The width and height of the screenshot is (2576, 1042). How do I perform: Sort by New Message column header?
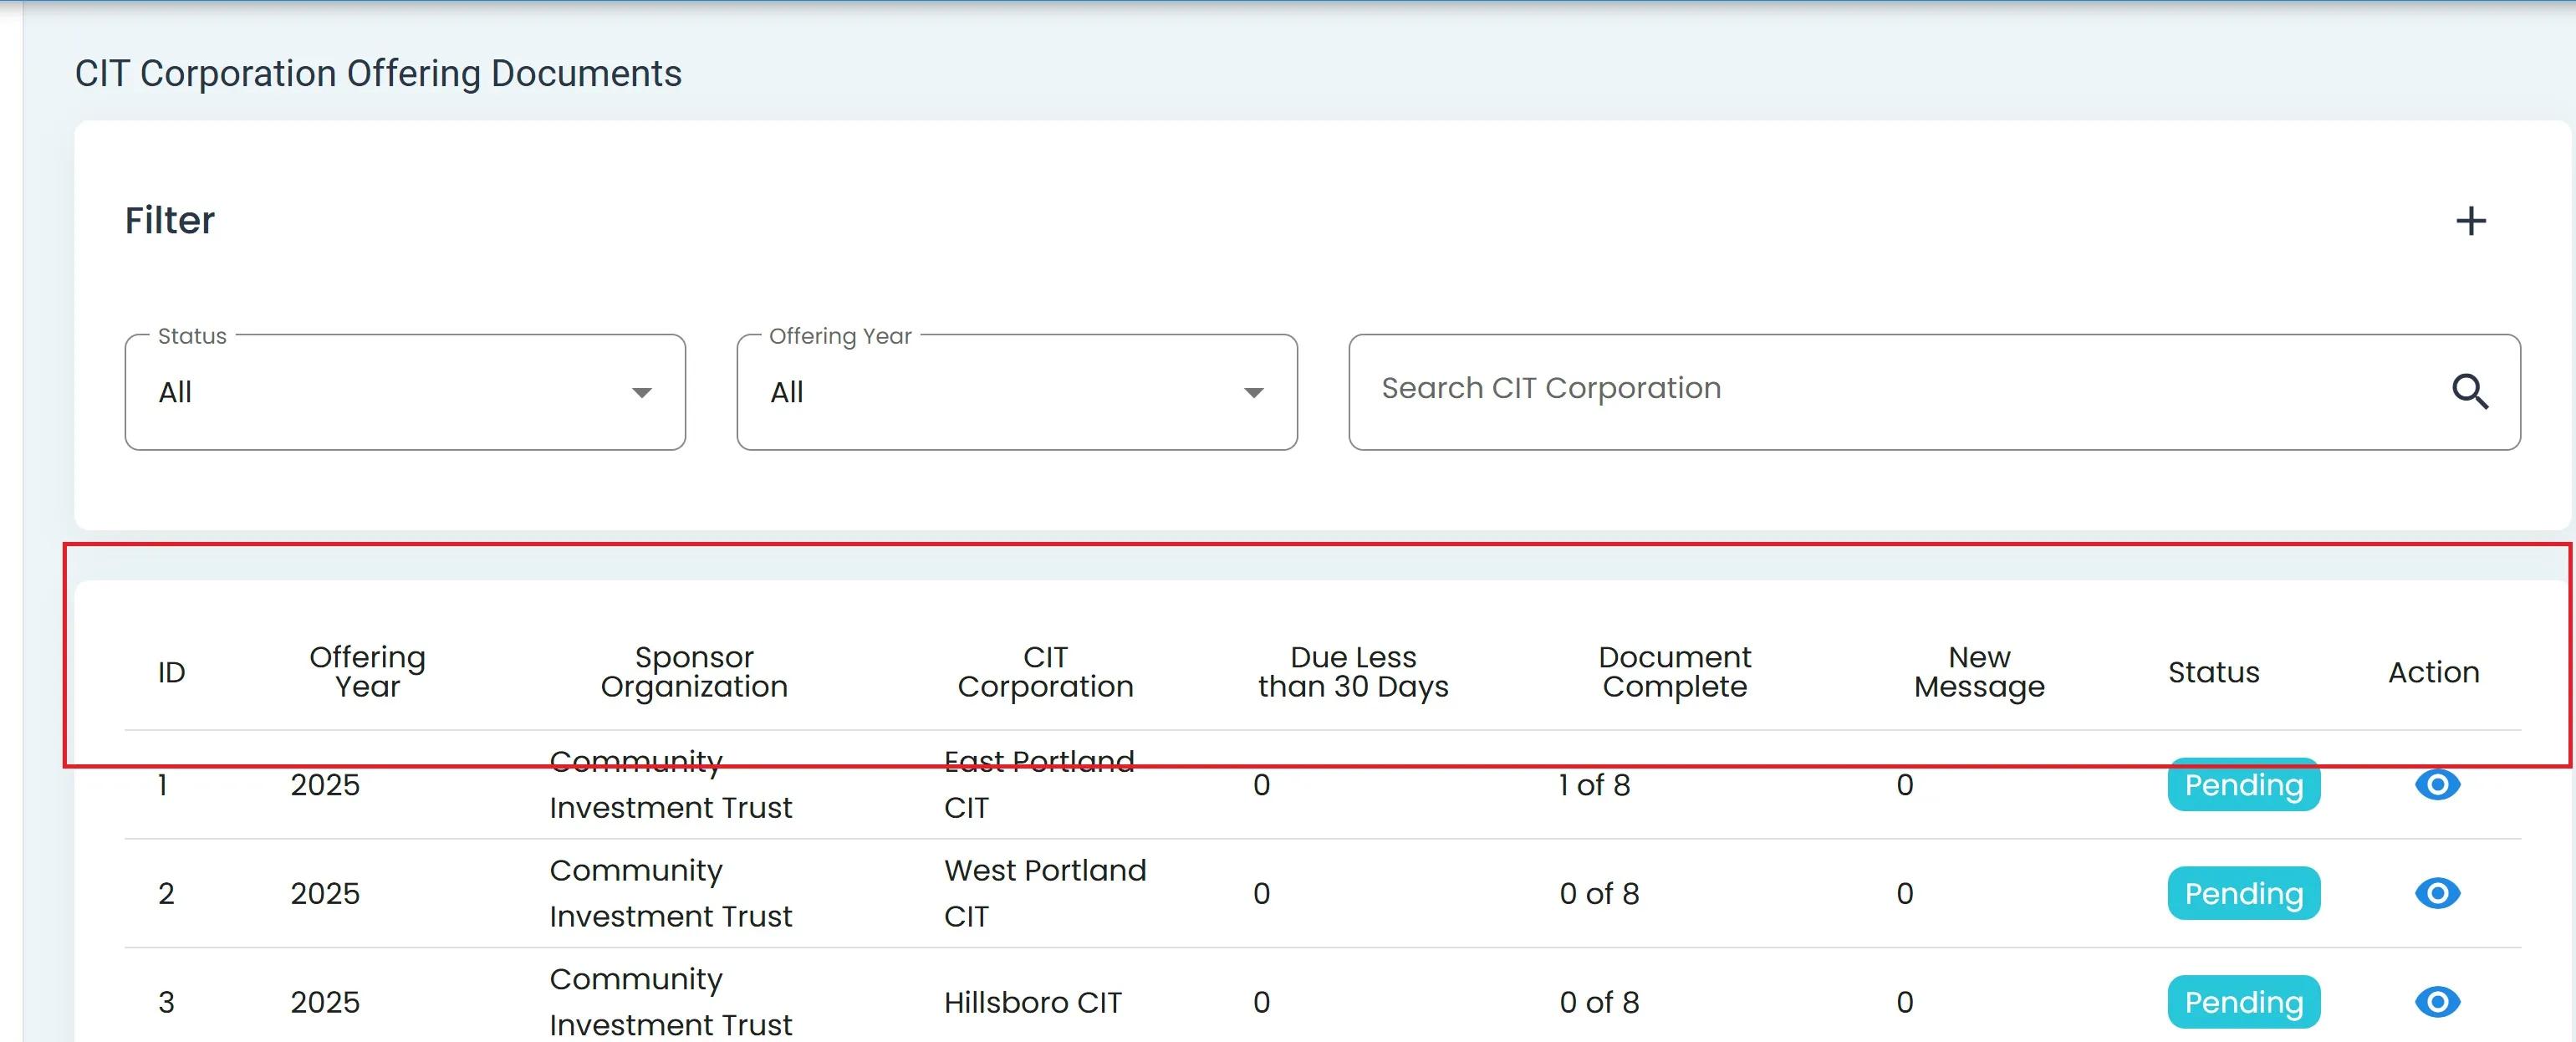pos(1979,672)
